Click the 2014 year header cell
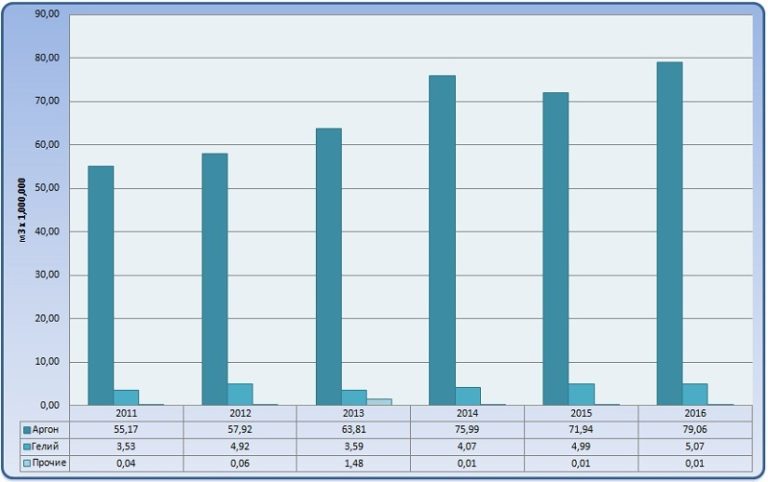The height and width of the screenshot is (482, 768). [467, 413]
